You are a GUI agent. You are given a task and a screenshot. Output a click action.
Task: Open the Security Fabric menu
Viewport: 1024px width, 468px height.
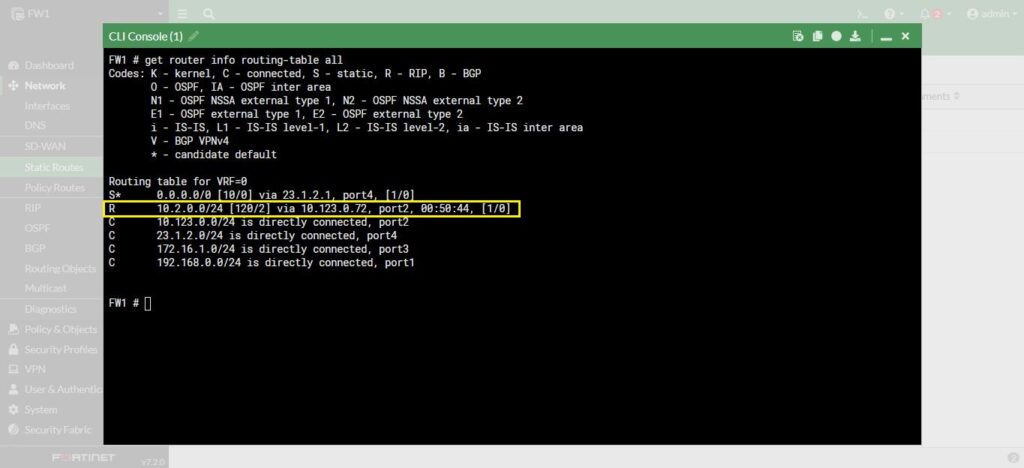click(x=57, y=430)
